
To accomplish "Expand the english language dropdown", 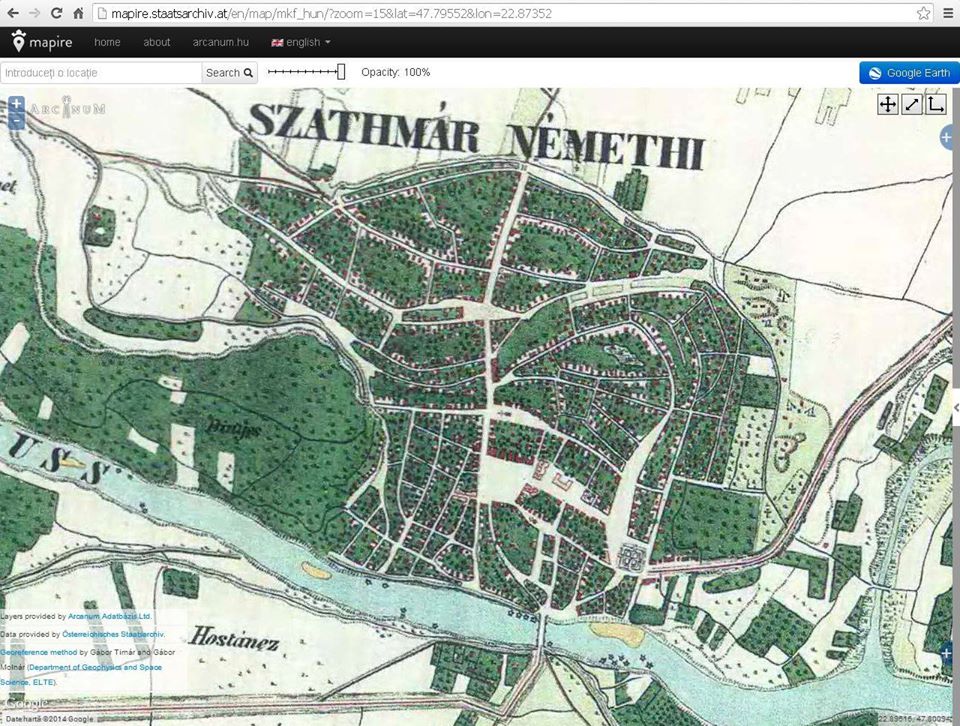I will 301,42.
